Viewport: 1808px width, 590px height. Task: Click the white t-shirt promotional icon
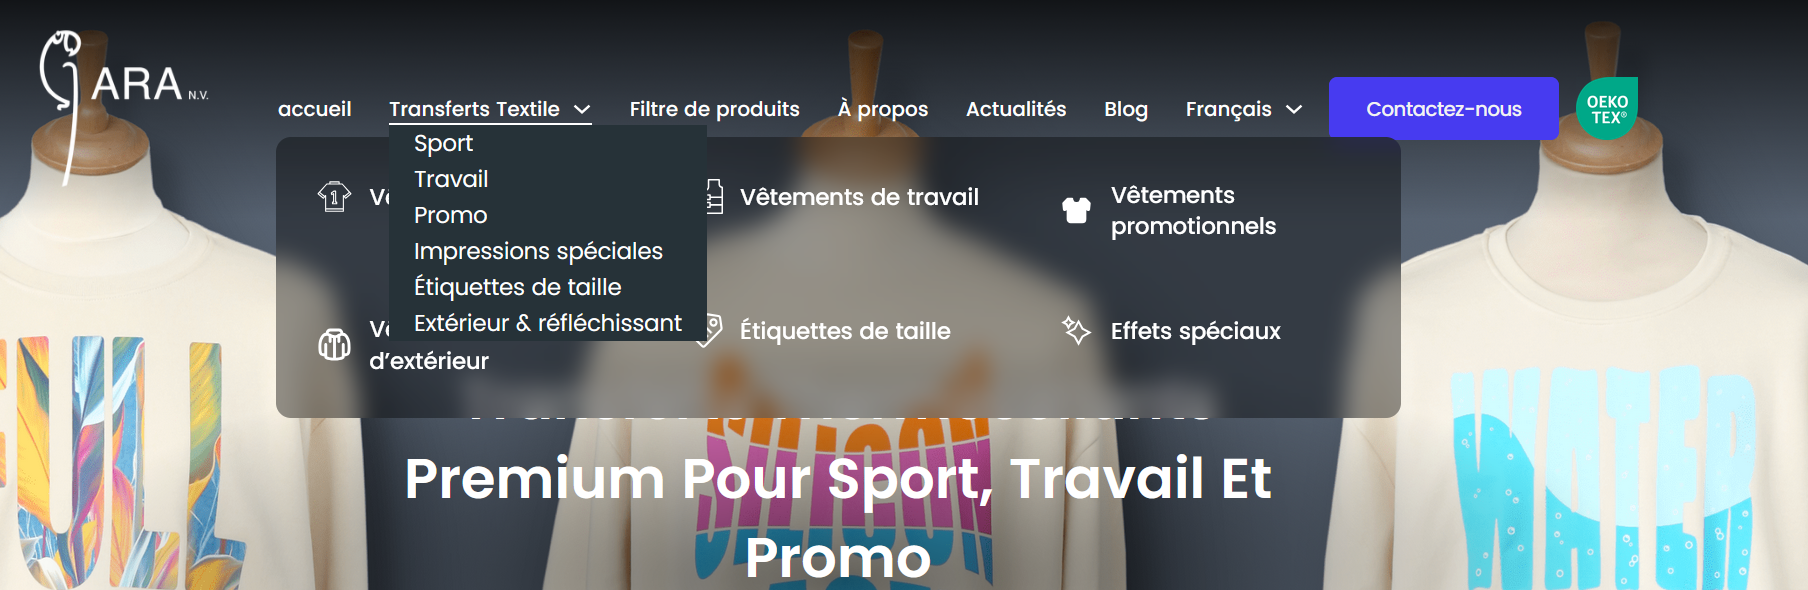coord(1076,210)
